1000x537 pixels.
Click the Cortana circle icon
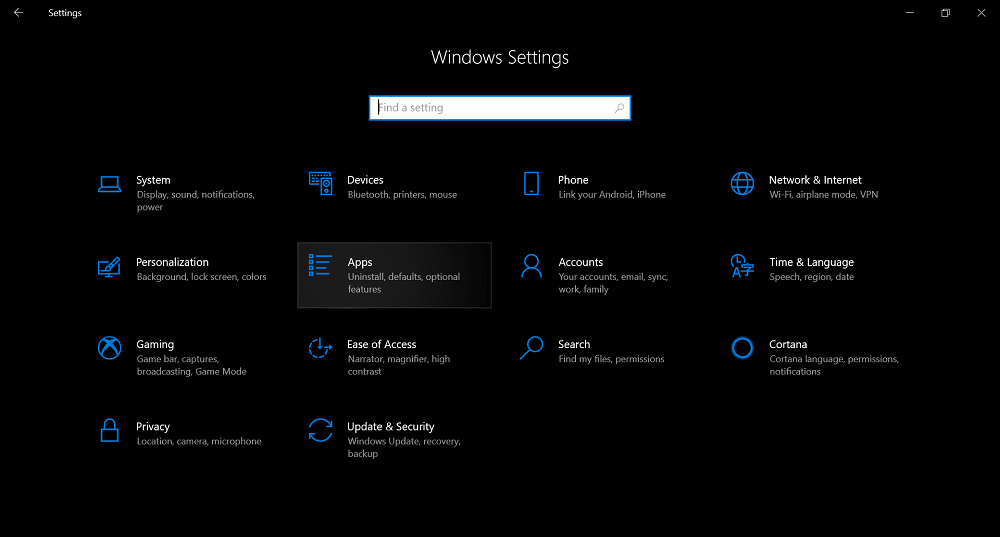coord(742,348)
